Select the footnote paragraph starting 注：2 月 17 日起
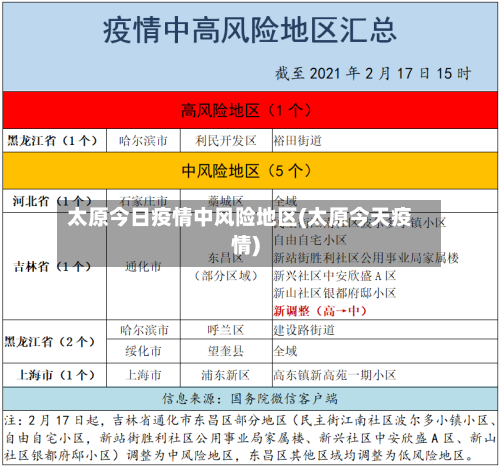Viewport: 500px width, 467px height. point(250,438)
